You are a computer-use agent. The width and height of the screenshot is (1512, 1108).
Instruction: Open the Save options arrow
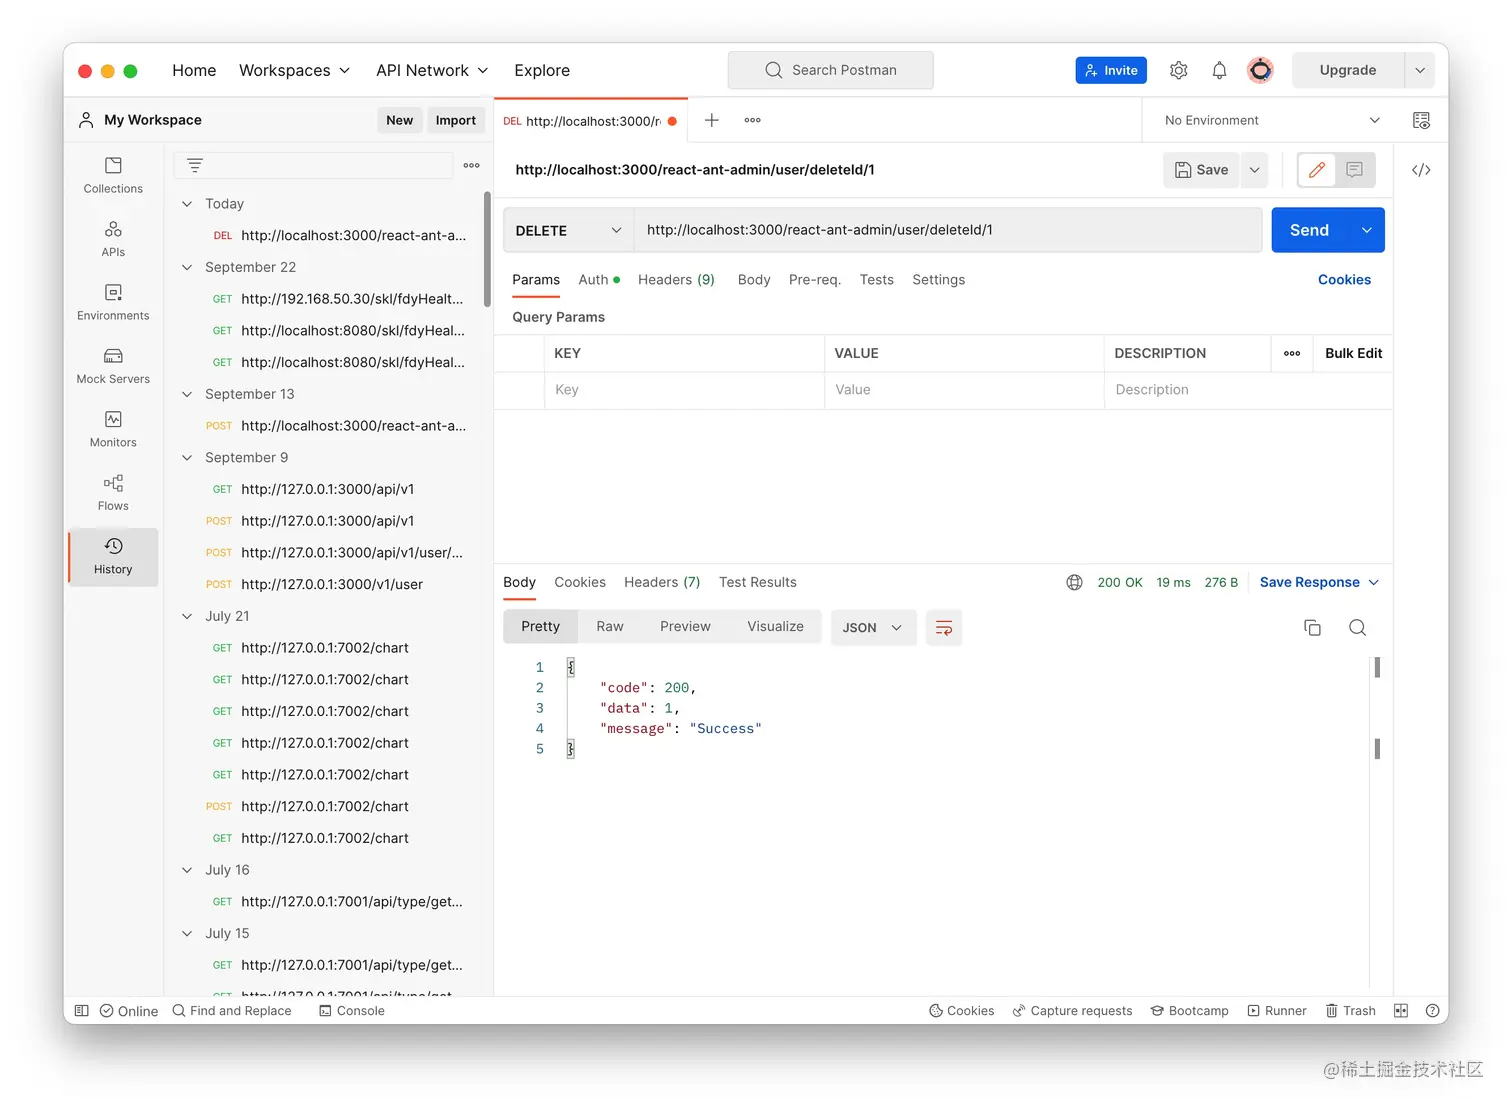(x=1254, y=170)
